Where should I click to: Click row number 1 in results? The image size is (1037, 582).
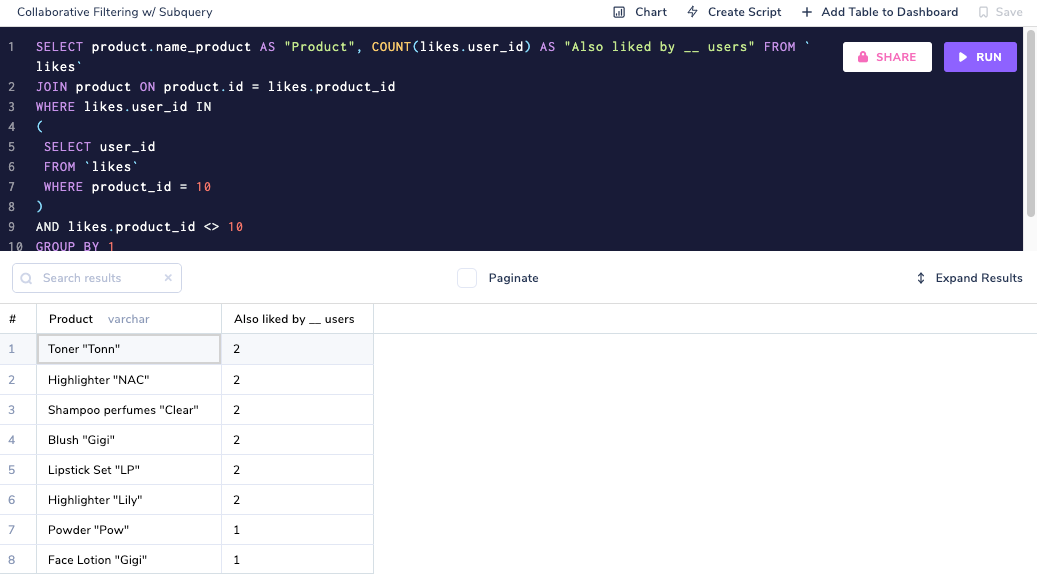[x=11, y=349]
